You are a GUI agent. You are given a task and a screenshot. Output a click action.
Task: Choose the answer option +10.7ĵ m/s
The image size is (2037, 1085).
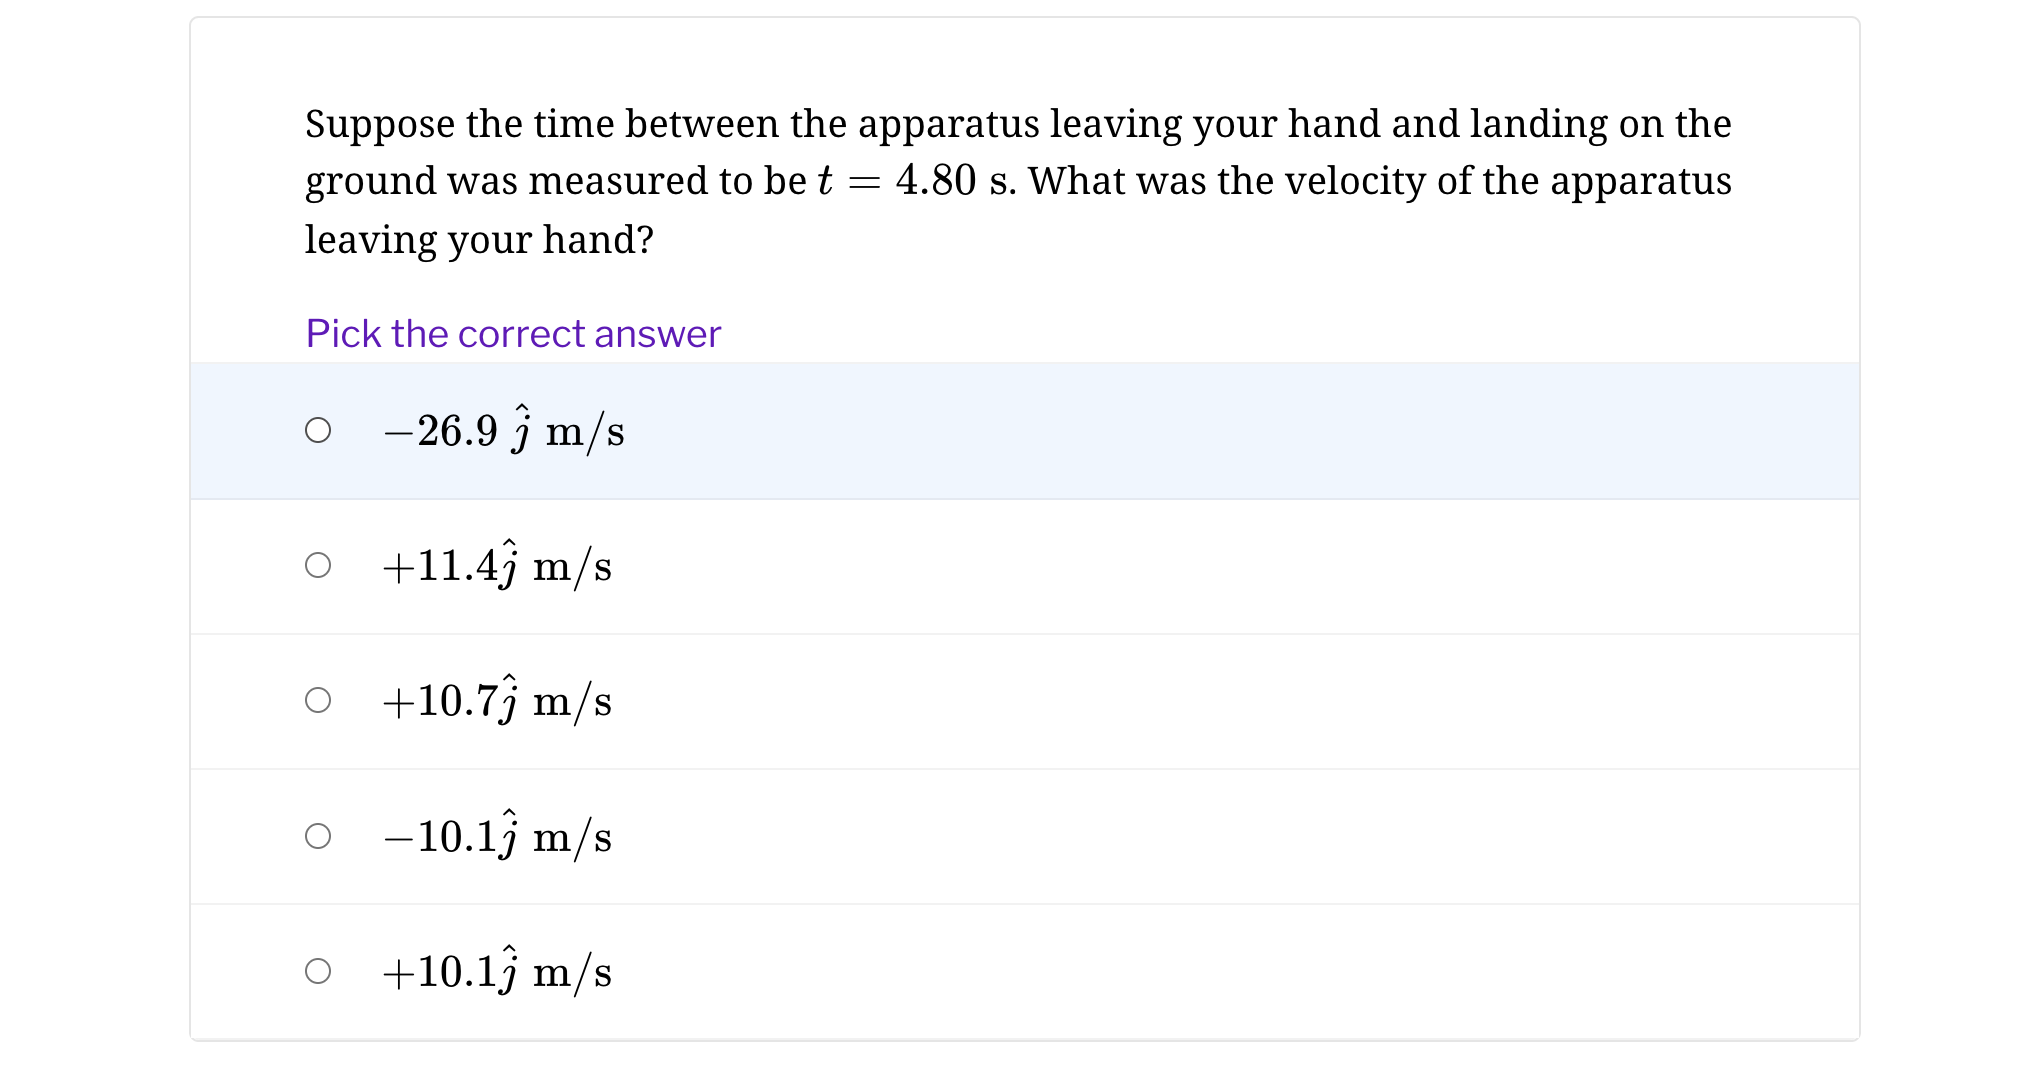click(x=497, y=701)
